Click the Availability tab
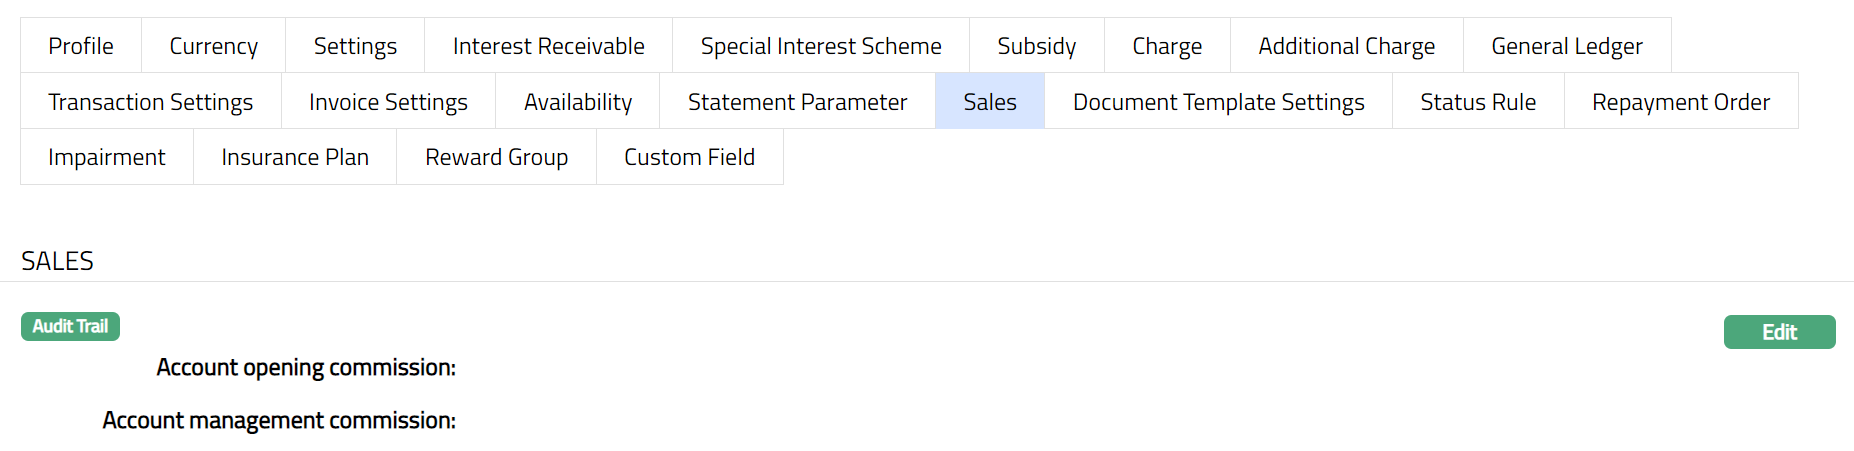This screenshot has height=451, width=1854. pyautogui.click(x=578, y=102)
